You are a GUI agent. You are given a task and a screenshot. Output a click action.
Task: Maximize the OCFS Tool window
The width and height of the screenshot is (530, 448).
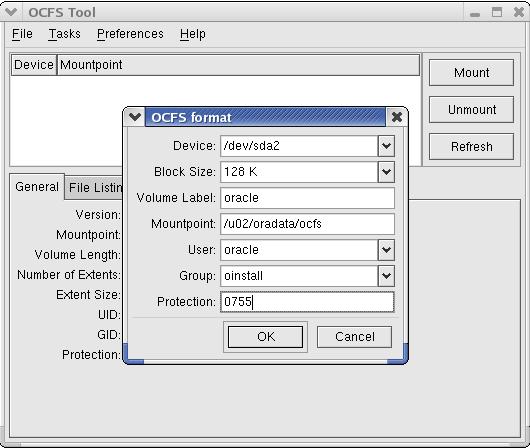point(497,12)
